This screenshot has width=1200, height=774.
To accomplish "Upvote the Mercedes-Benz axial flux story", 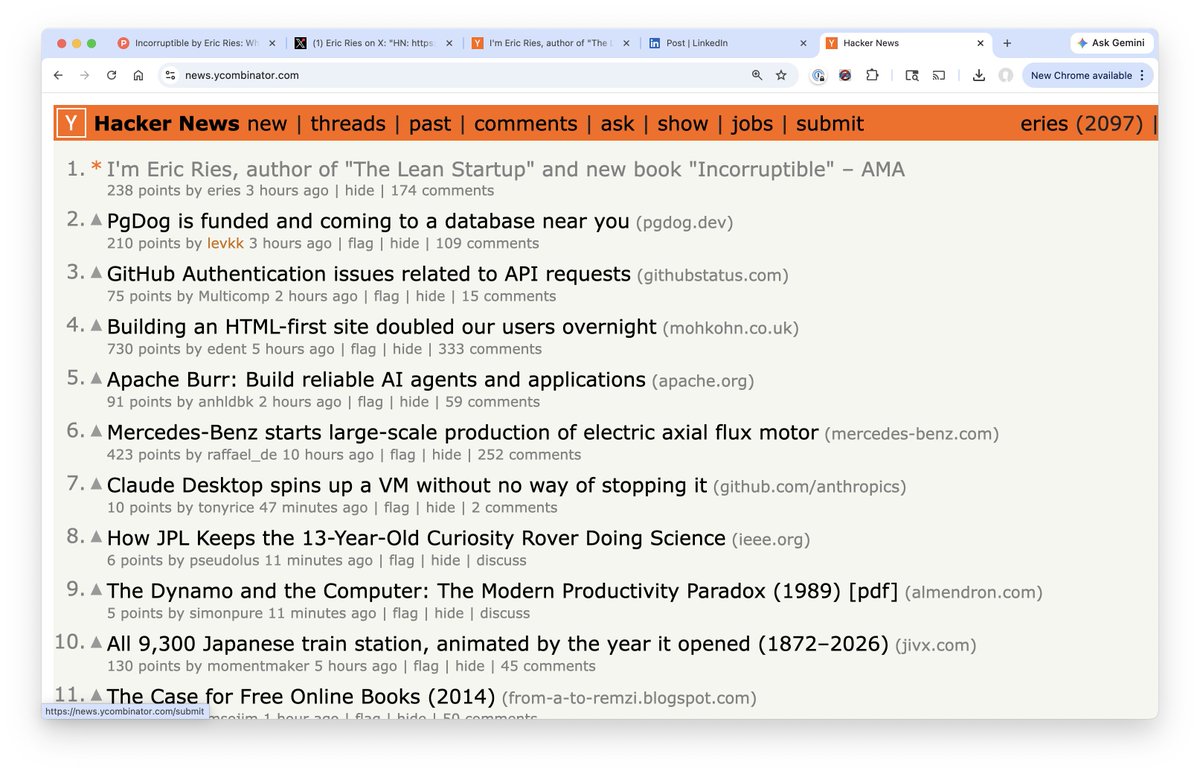I will [97, 431].
